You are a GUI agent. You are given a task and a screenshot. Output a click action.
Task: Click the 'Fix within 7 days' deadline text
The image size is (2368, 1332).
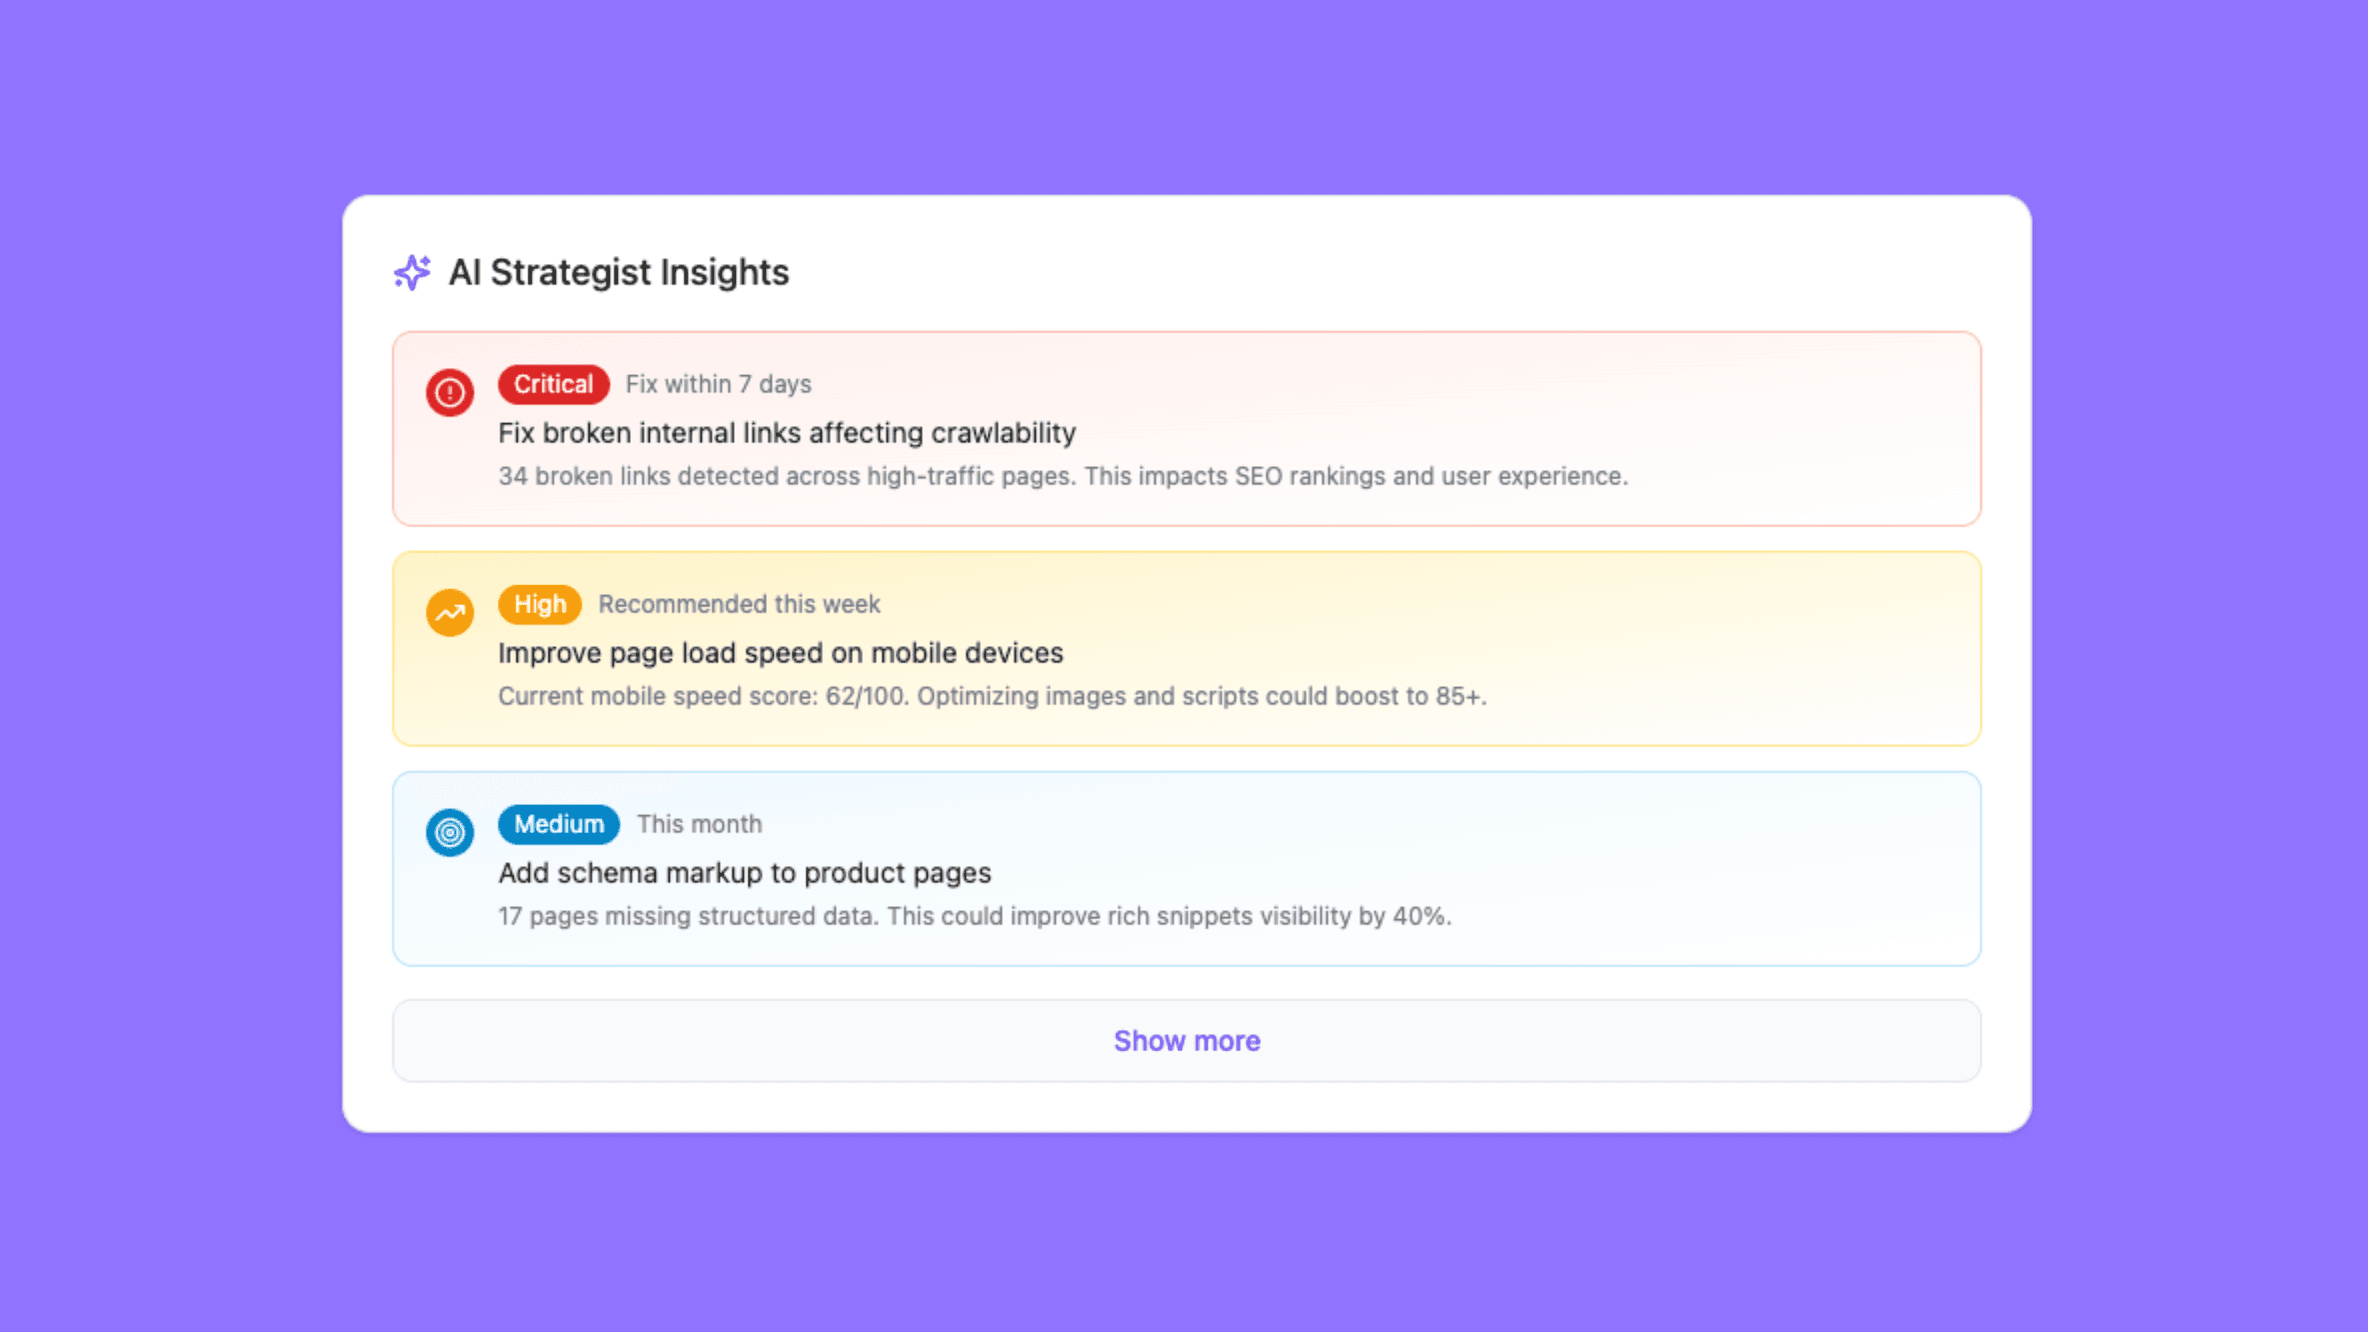point(718,383)
